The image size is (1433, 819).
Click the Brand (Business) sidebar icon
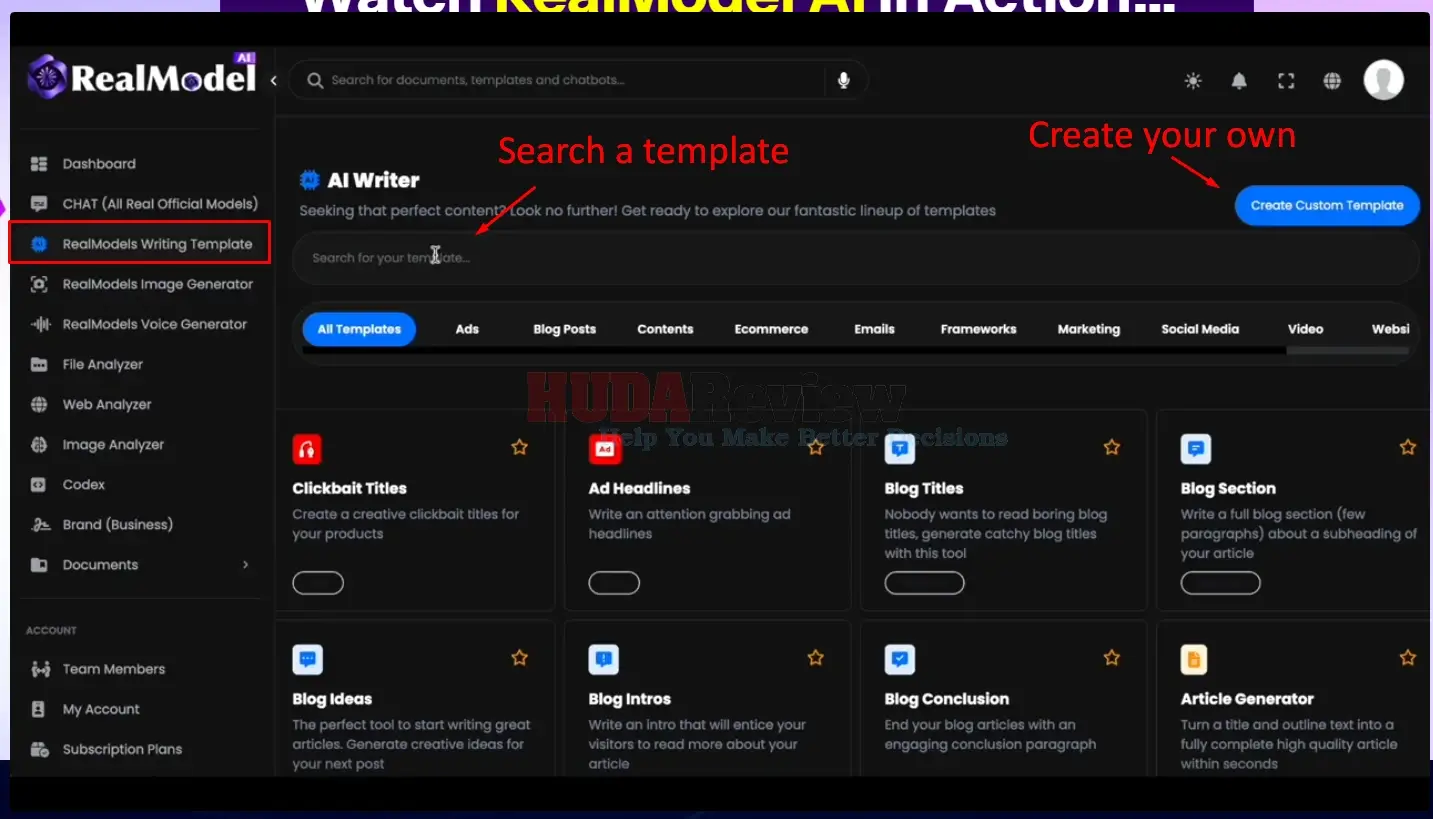pos(39,525)
